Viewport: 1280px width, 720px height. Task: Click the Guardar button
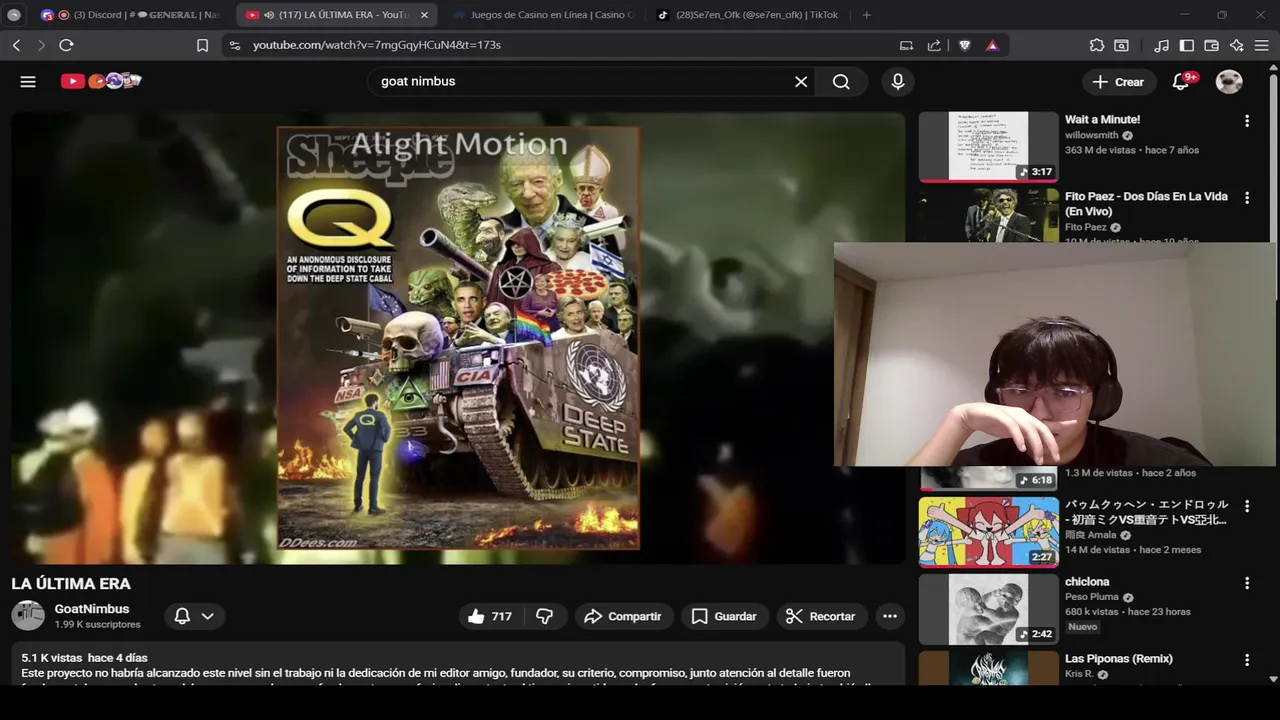724,616
